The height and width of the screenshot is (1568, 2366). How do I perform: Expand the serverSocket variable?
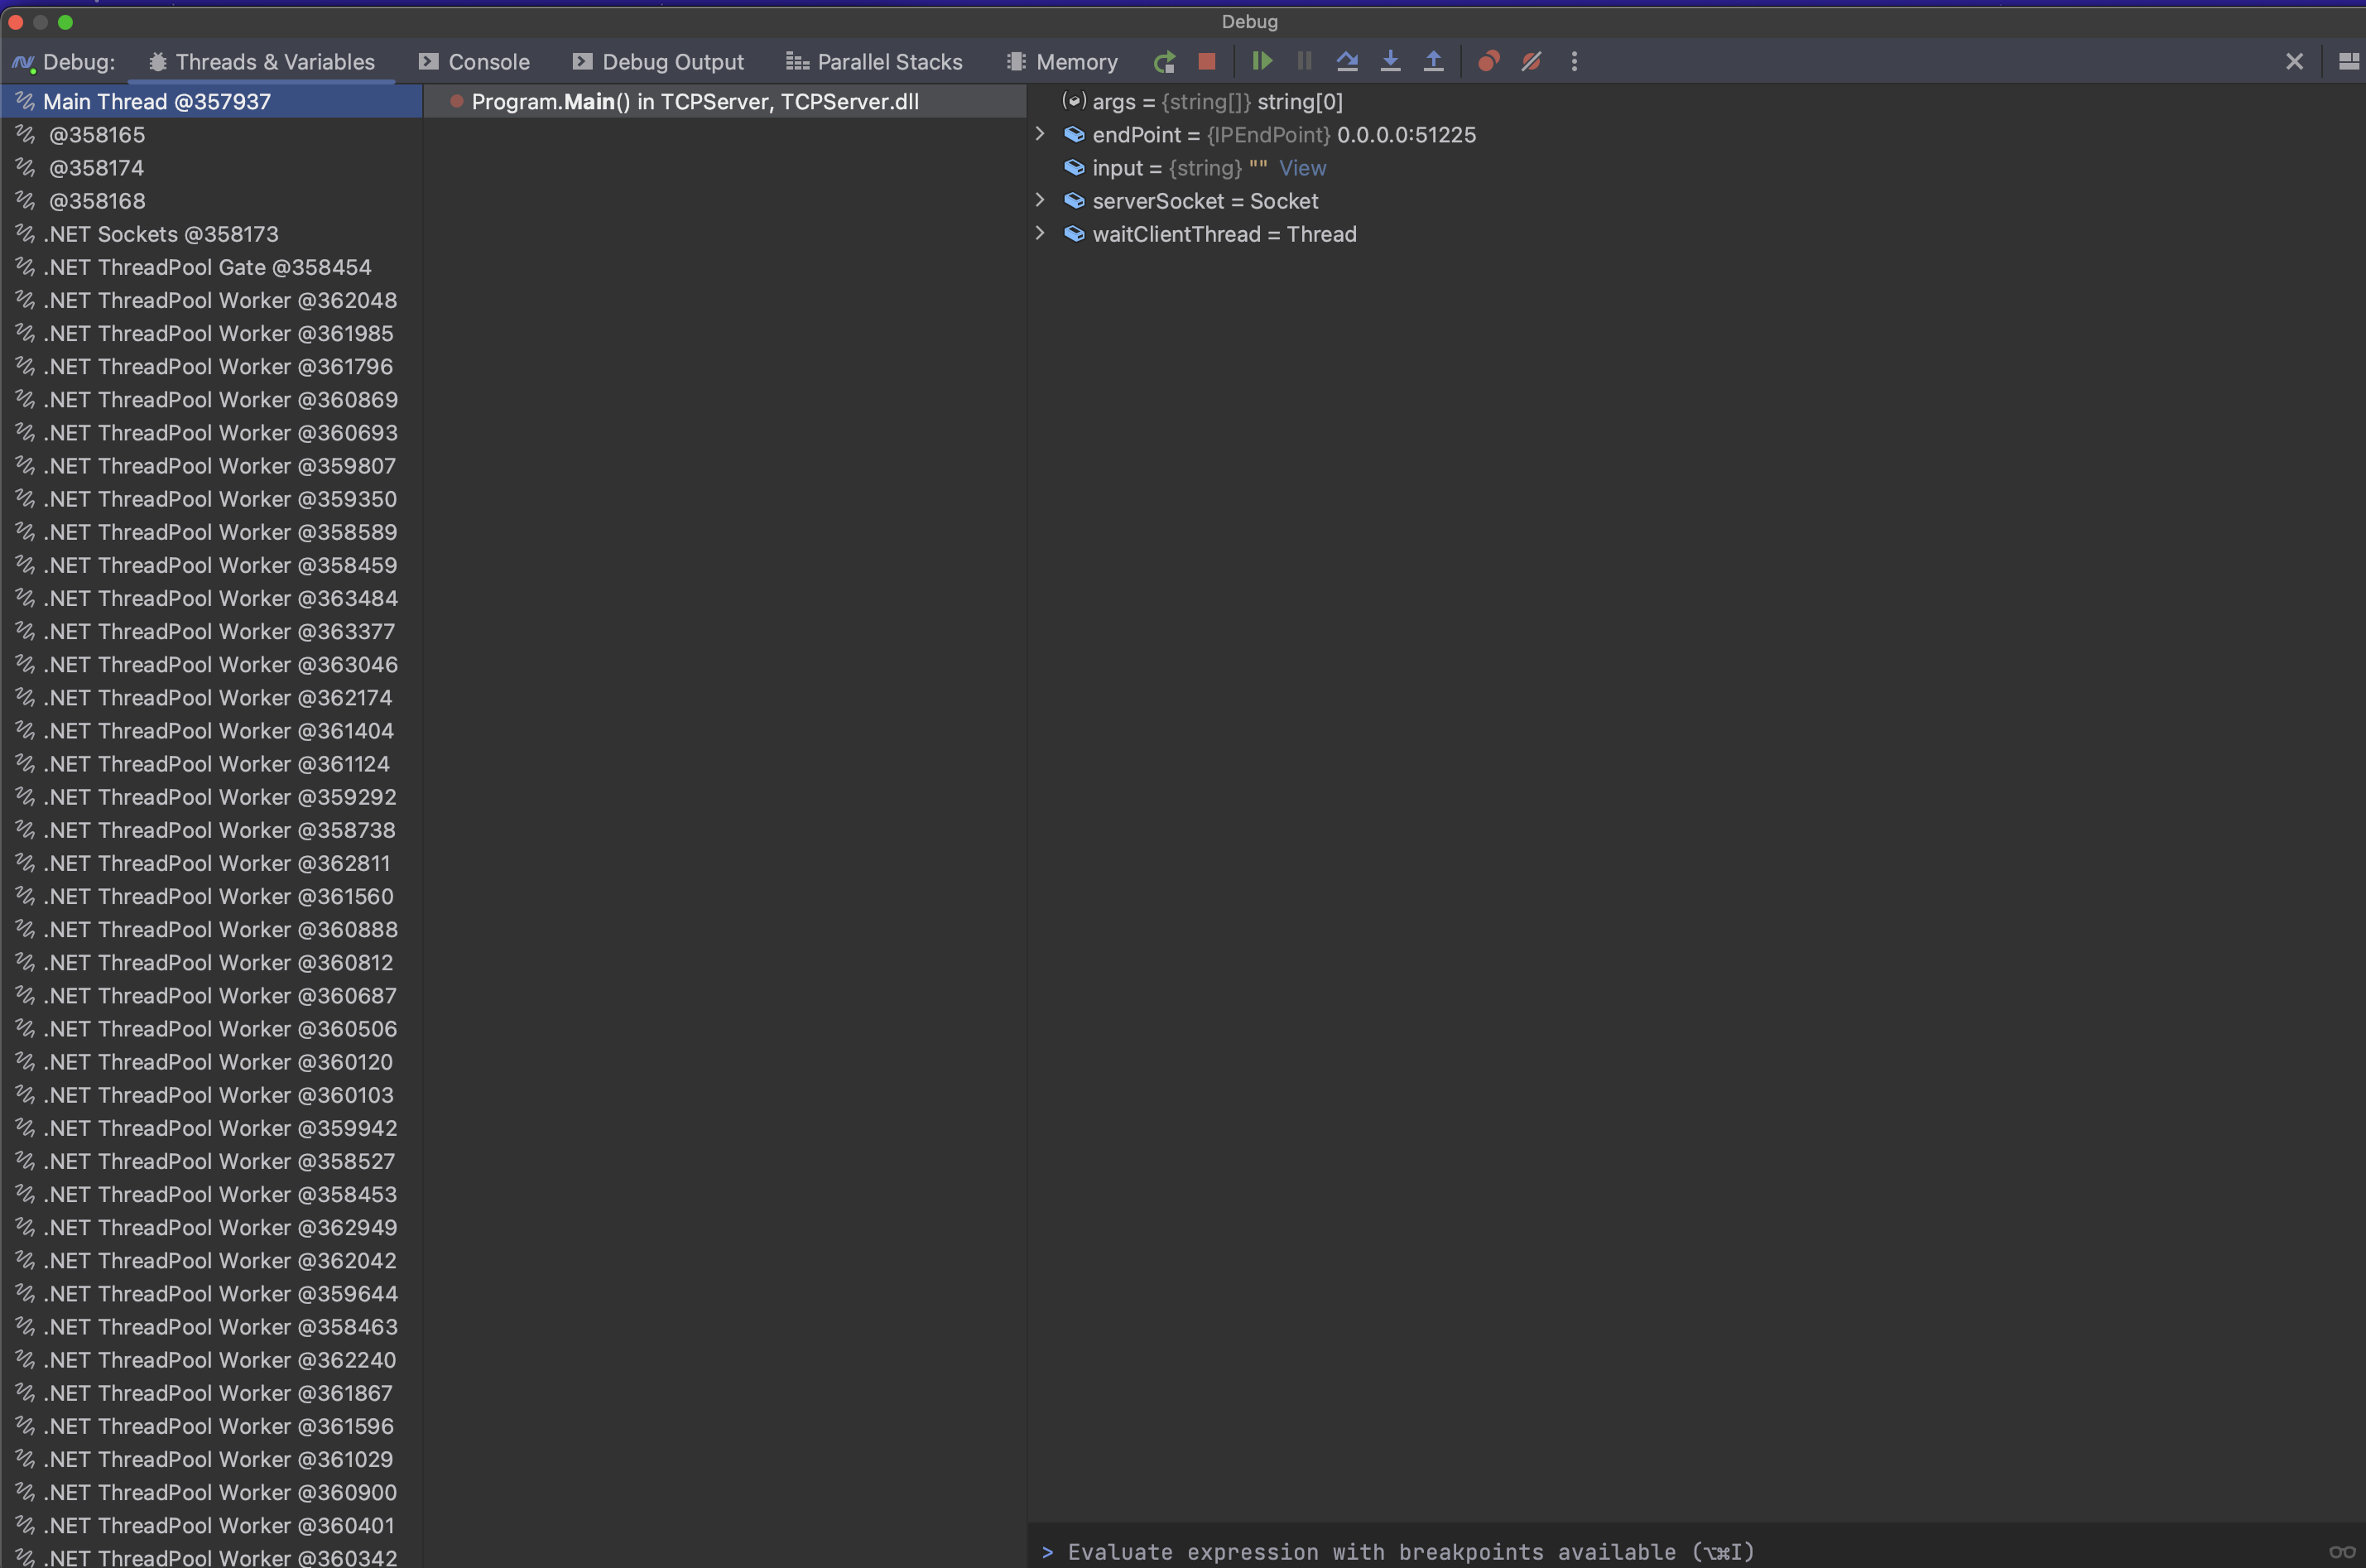(x=1040, y=200)
